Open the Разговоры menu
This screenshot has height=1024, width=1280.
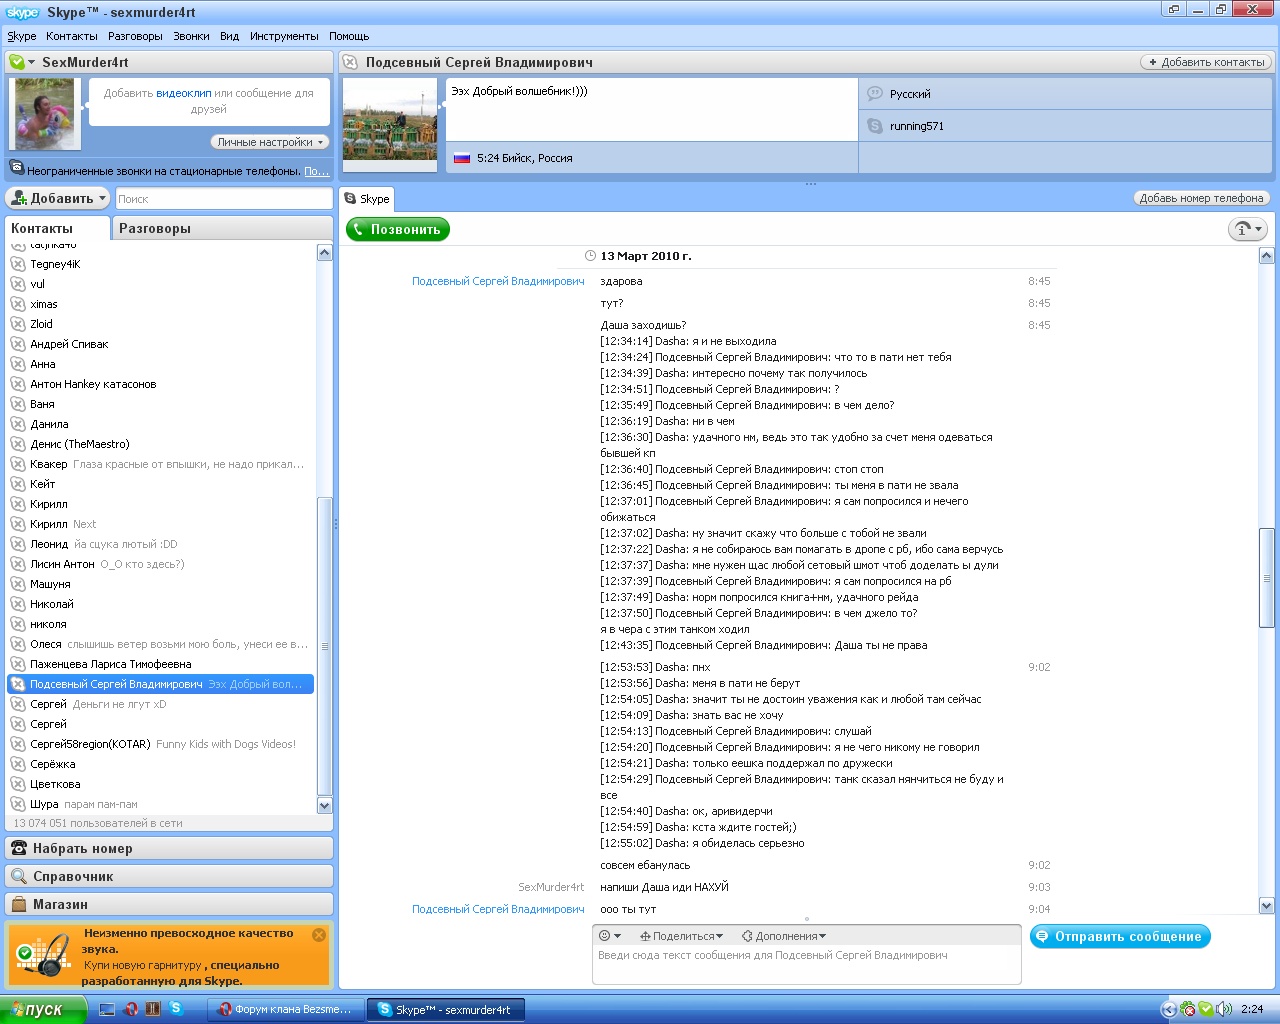click(x=135, y=36)
